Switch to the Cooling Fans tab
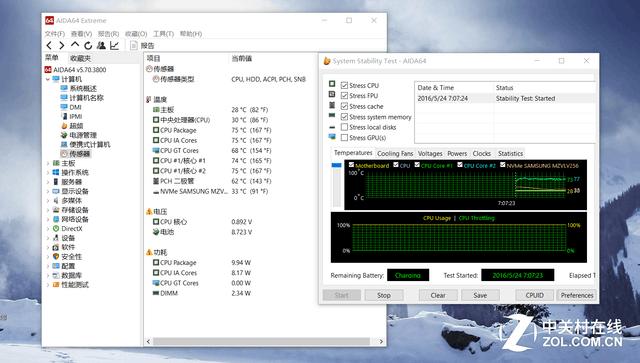640x363 pixels. (x=395, y=154)
